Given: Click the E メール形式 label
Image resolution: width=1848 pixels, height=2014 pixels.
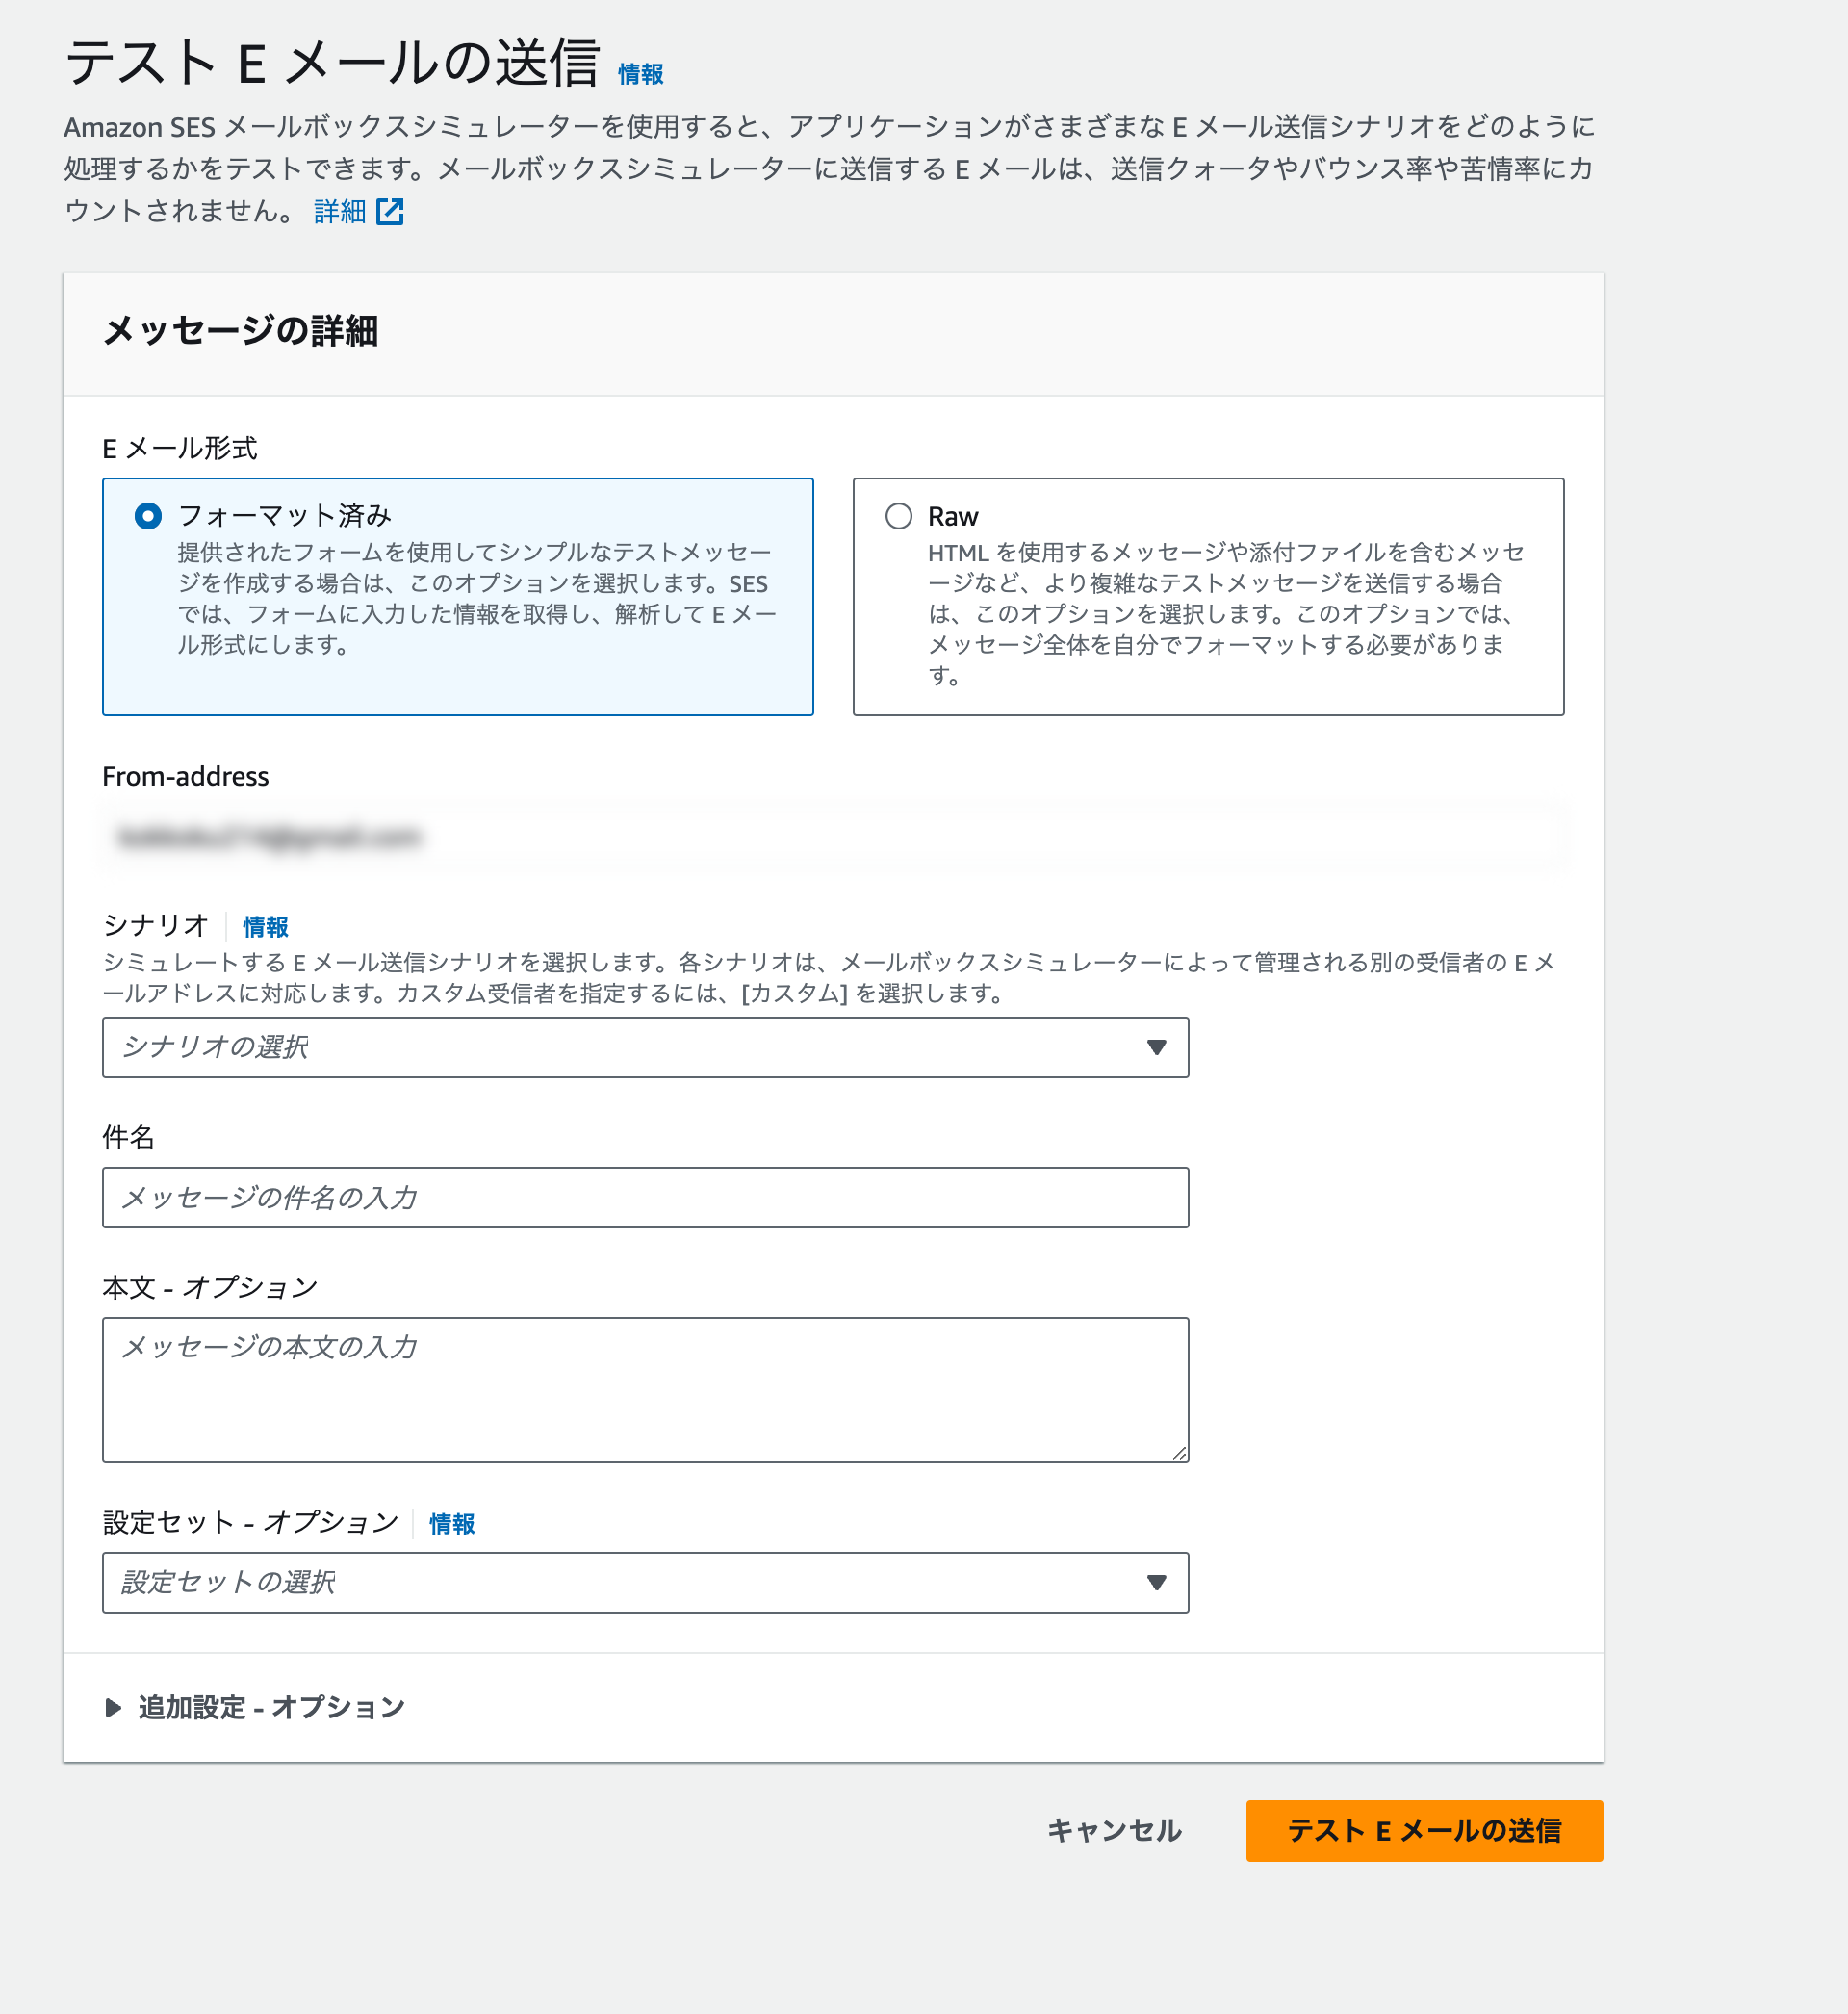Looking at the screenshot, I should 180,448.
